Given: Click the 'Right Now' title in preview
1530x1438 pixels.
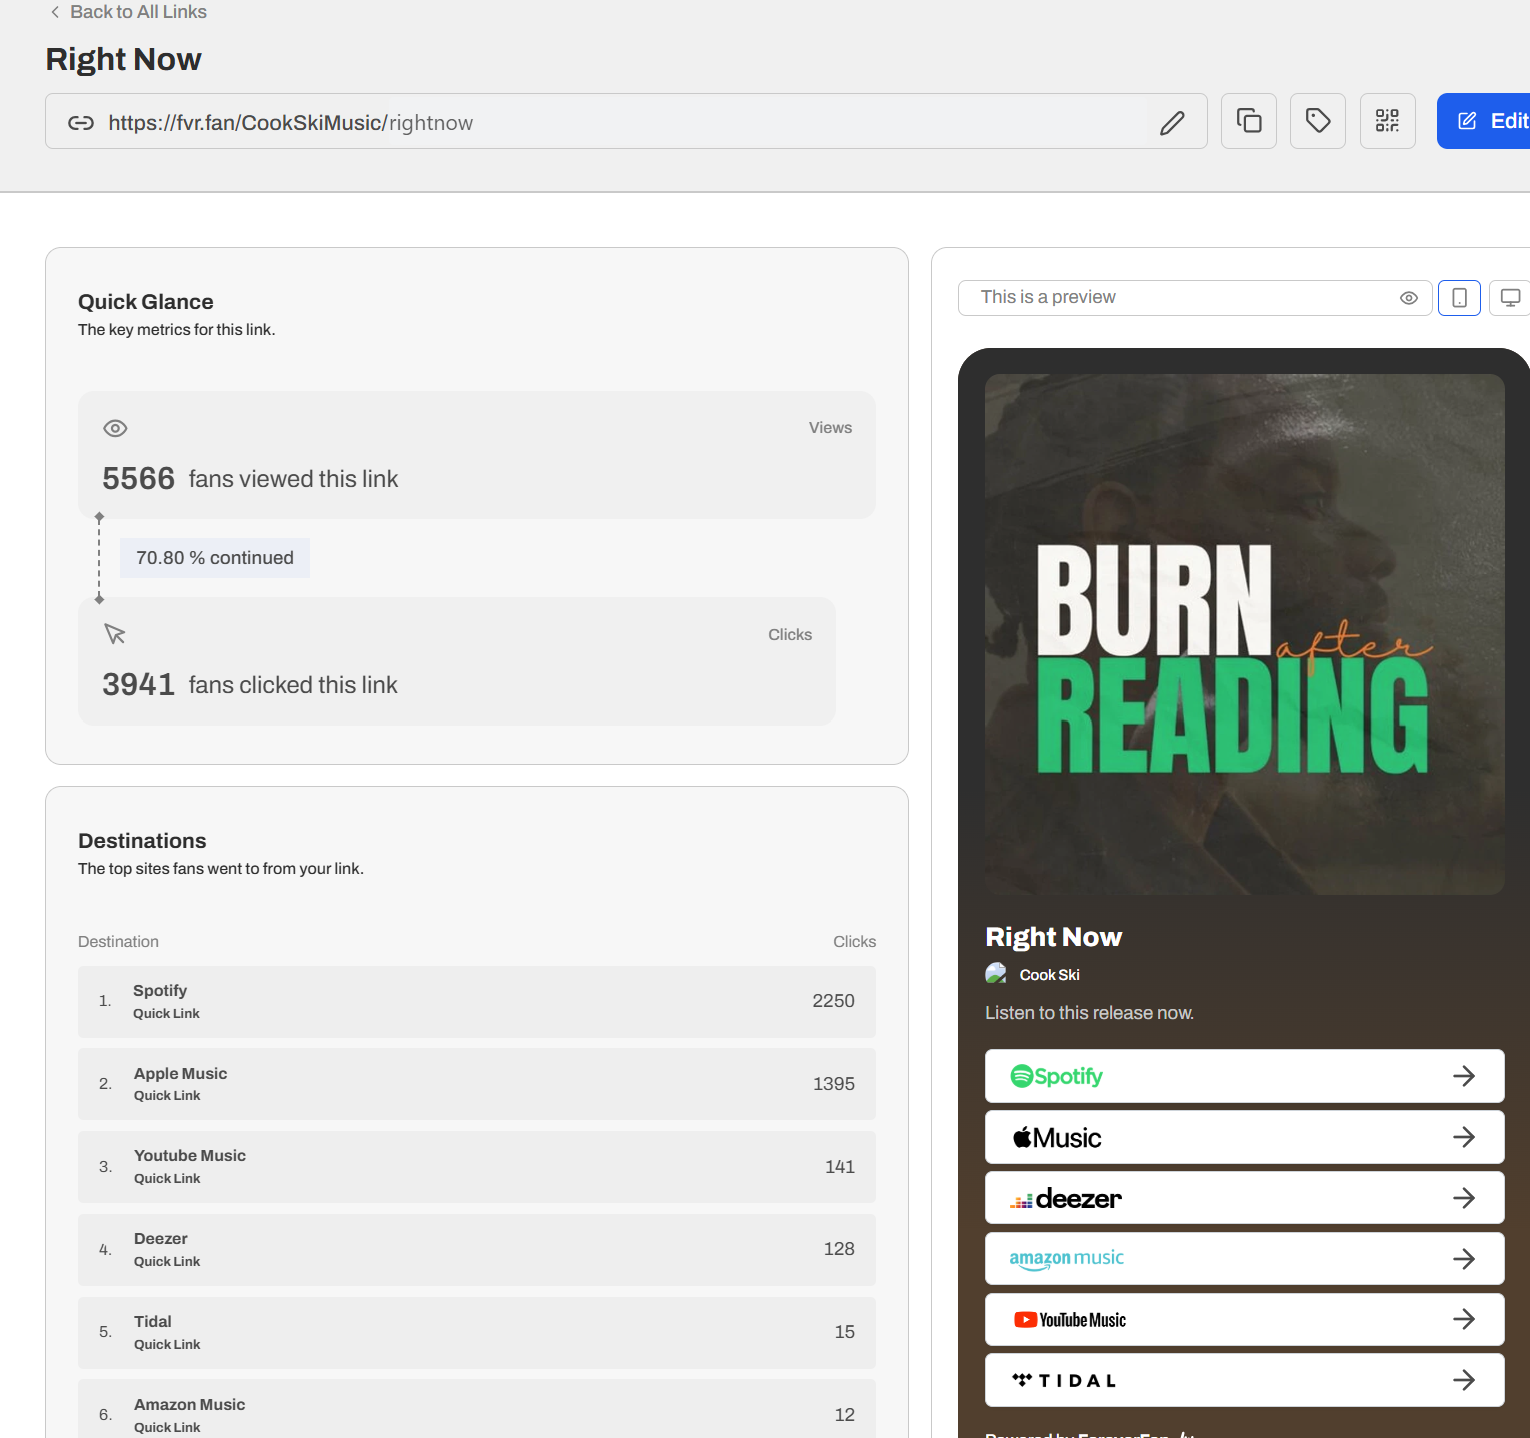Looking at the screenshot, I should (x=1053, y=937).
